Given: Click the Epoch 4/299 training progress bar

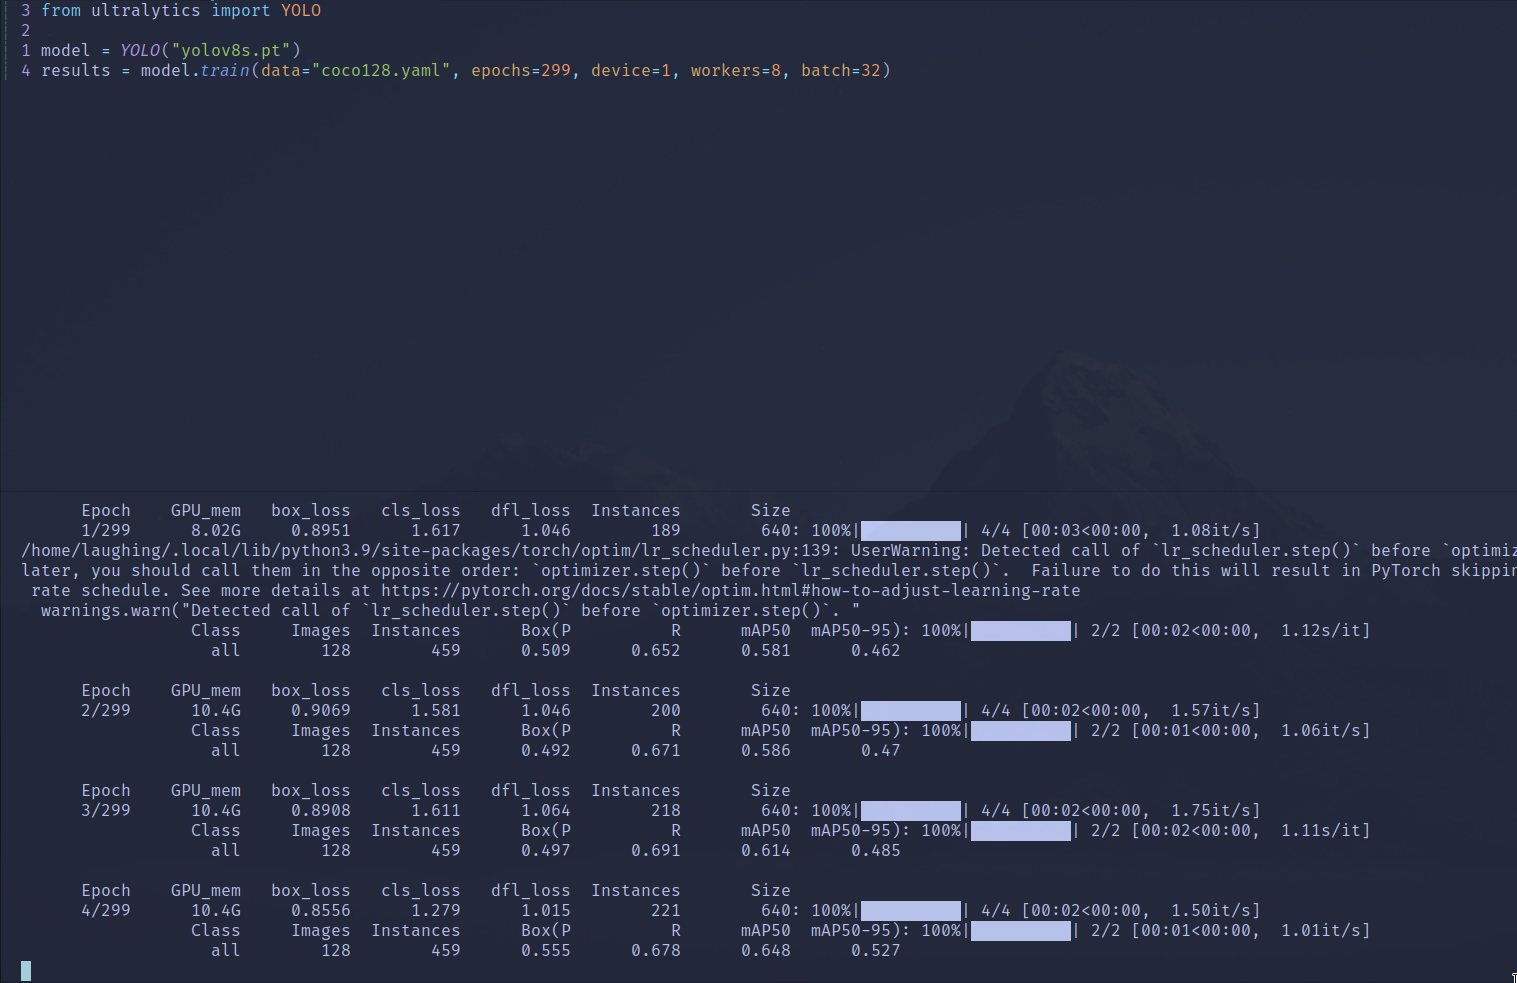Looking at the screenshot, I should (x=910, y=910).
